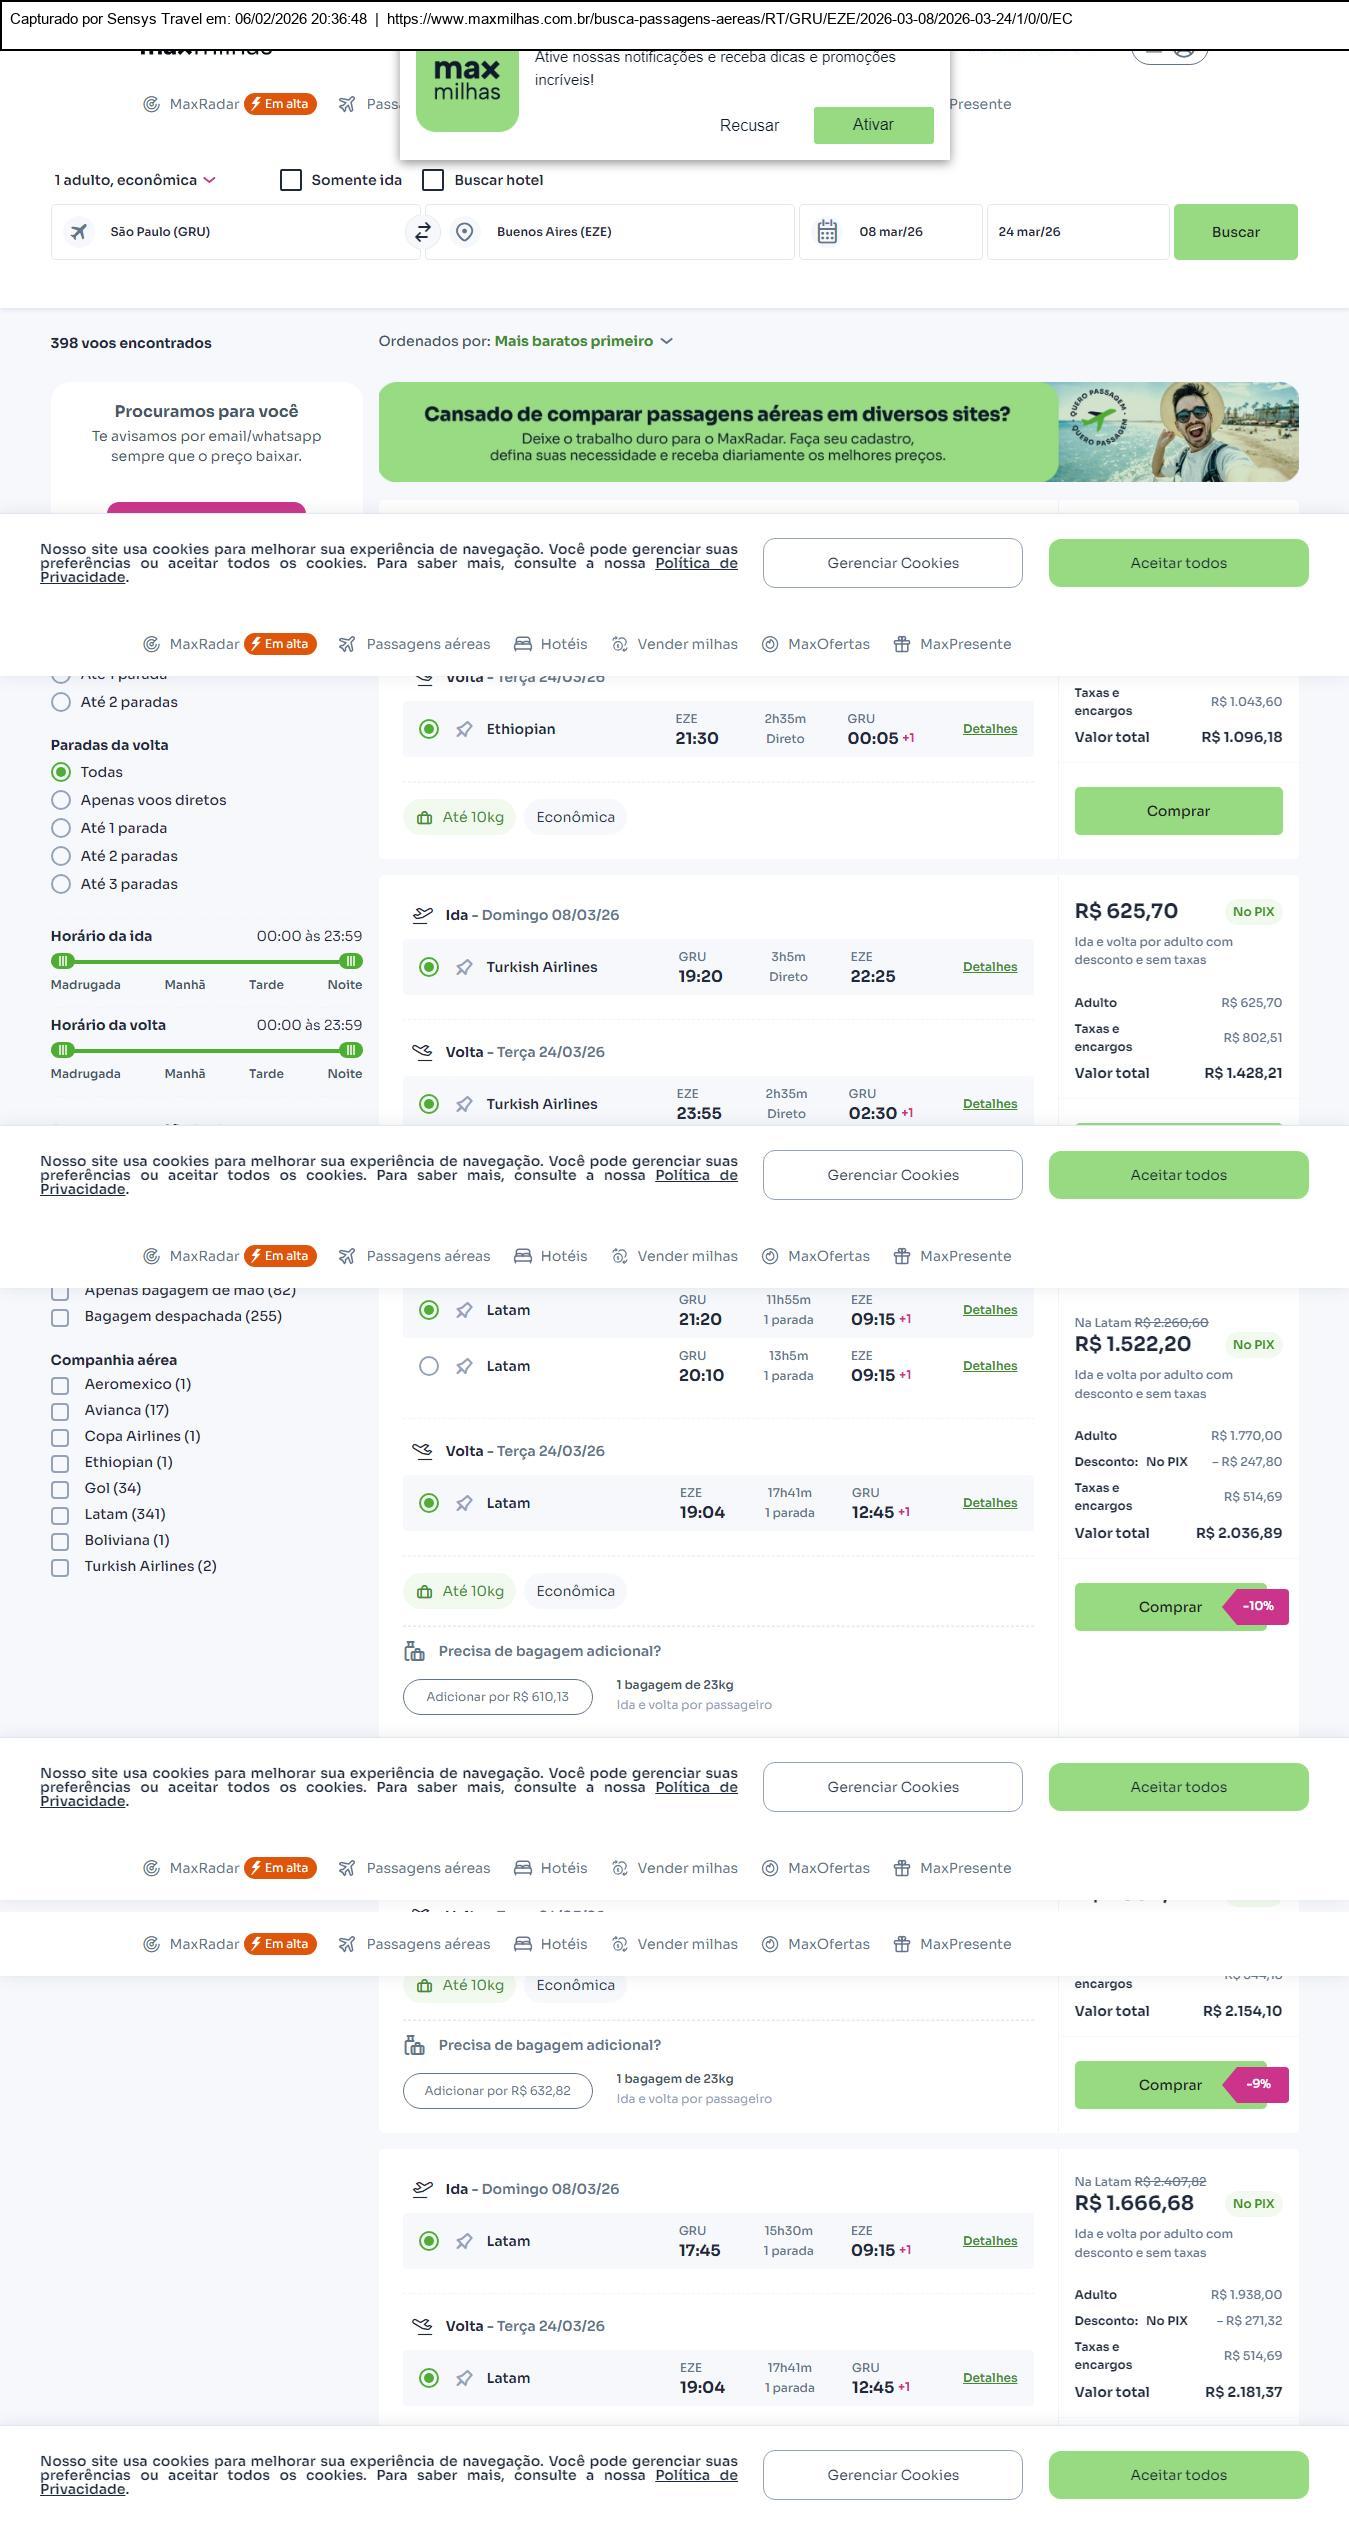Expand the 'Mais baratos primeiro' sort dropdown
The height and width of the screenshot is (2524, 1349).
point(582,341)
